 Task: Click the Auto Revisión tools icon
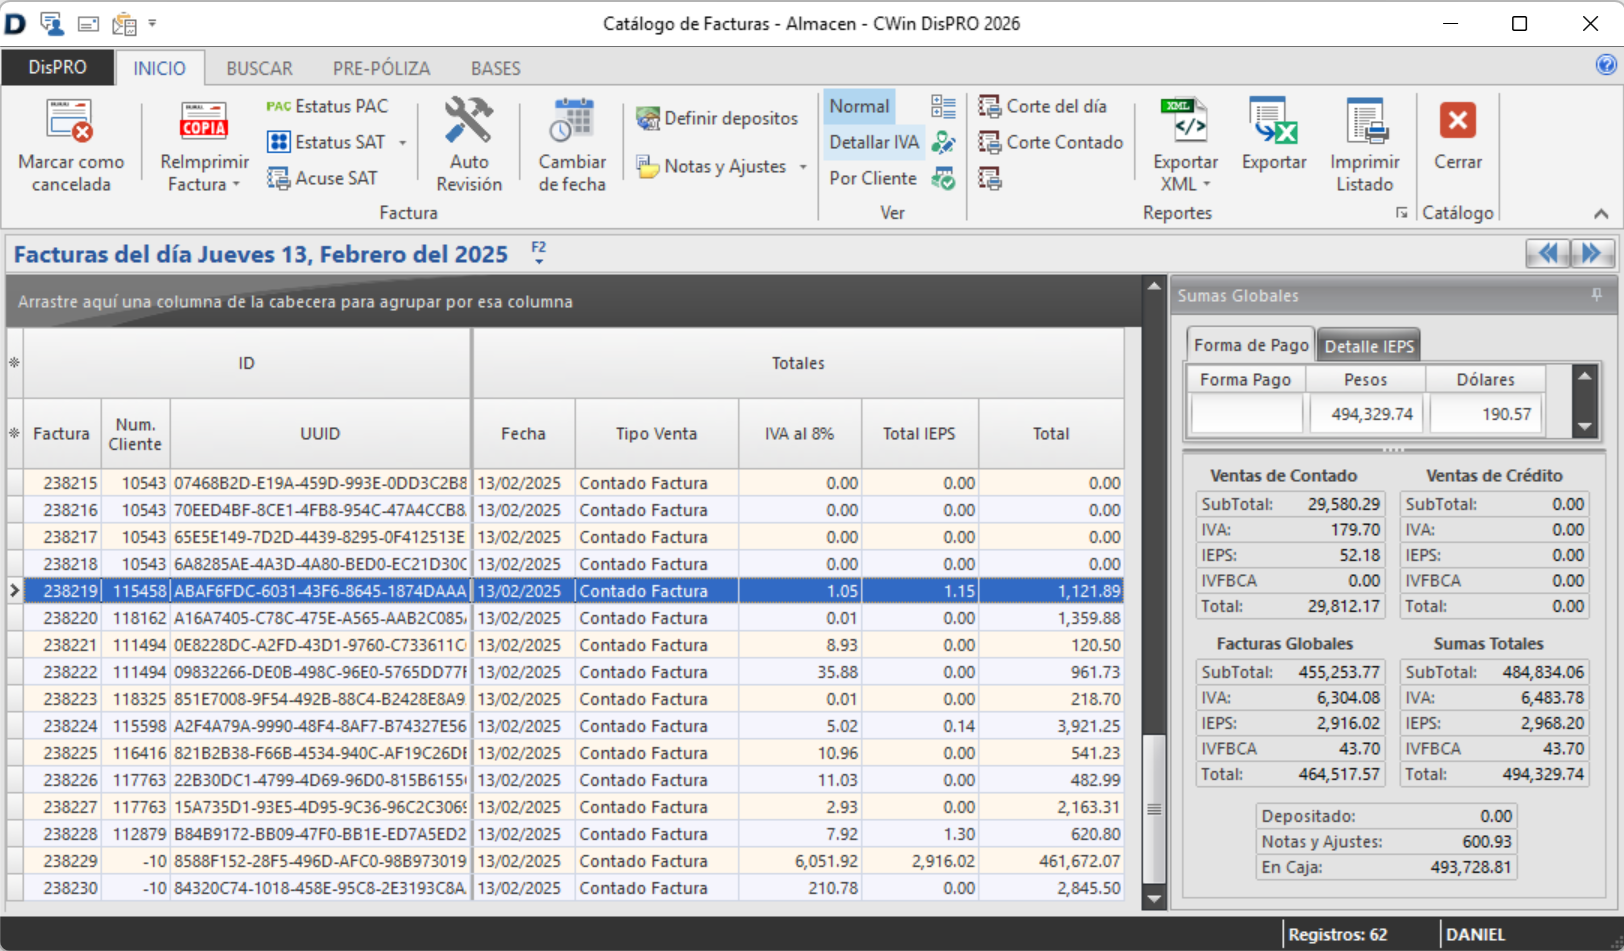click(468, 121)
